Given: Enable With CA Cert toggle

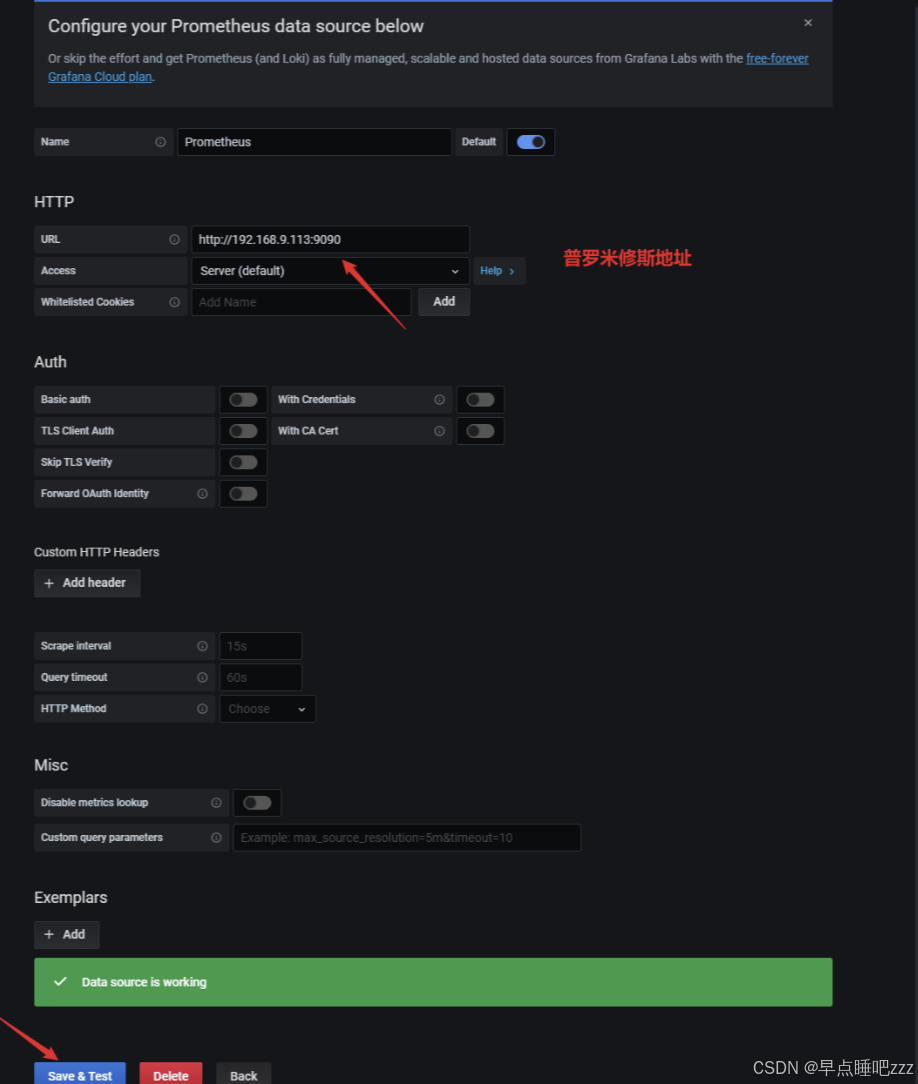Looking at the screenshot, I should 480,431.
